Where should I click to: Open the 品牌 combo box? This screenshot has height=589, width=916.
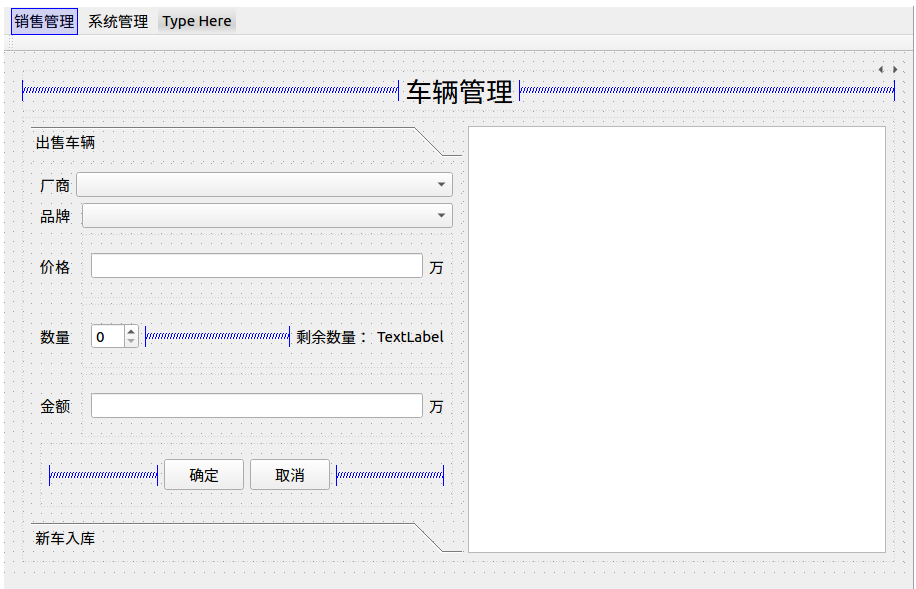coord(267,216)
